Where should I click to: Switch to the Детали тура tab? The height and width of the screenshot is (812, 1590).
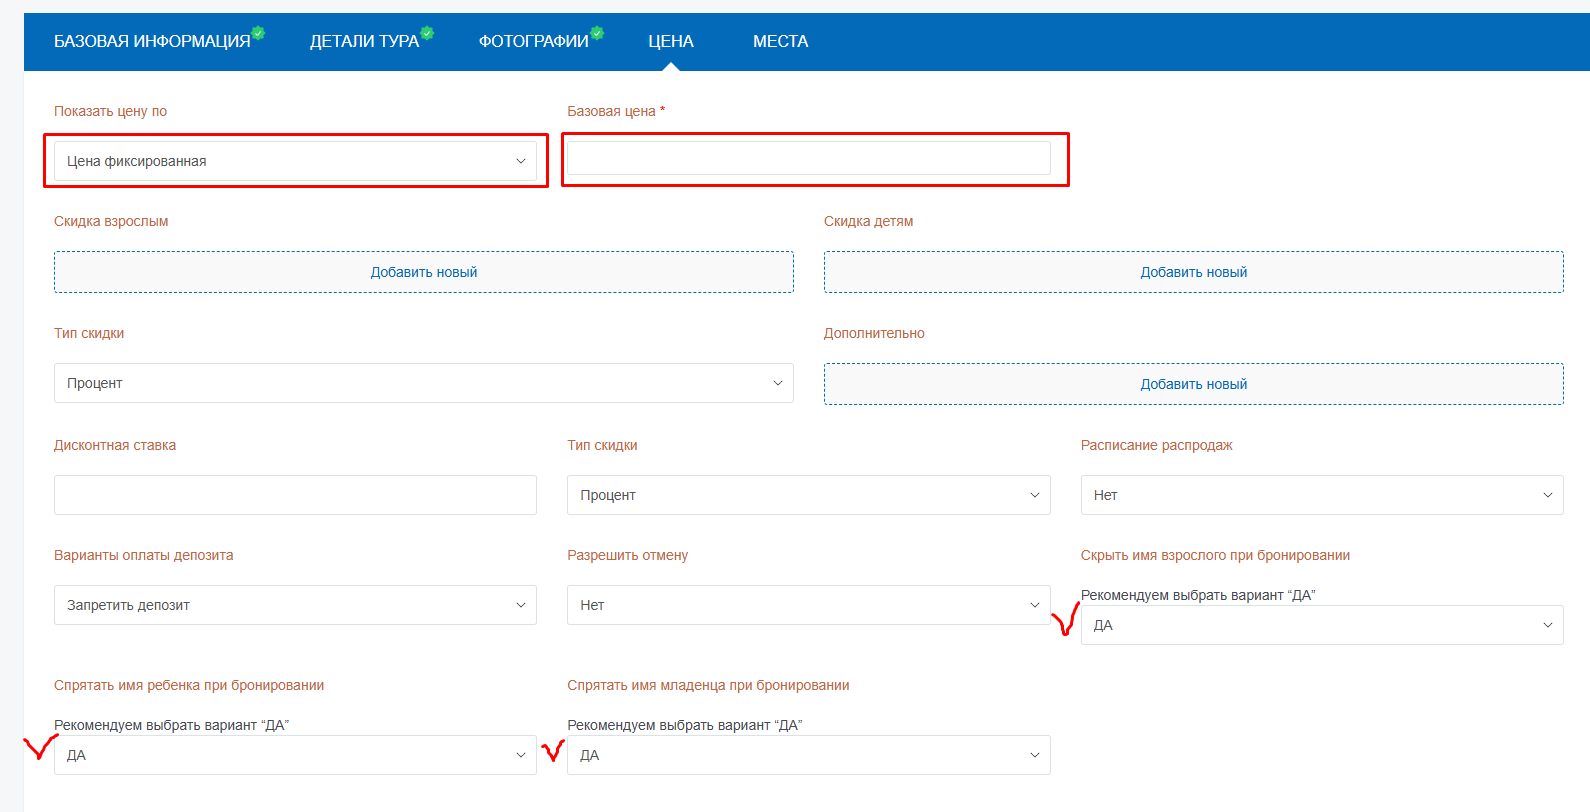coord(364,41)
